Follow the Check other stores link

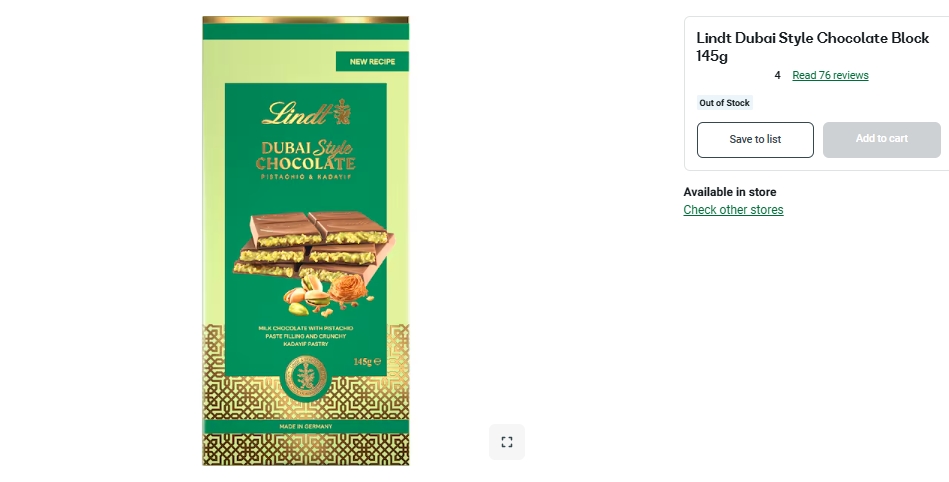coord(733,210)
